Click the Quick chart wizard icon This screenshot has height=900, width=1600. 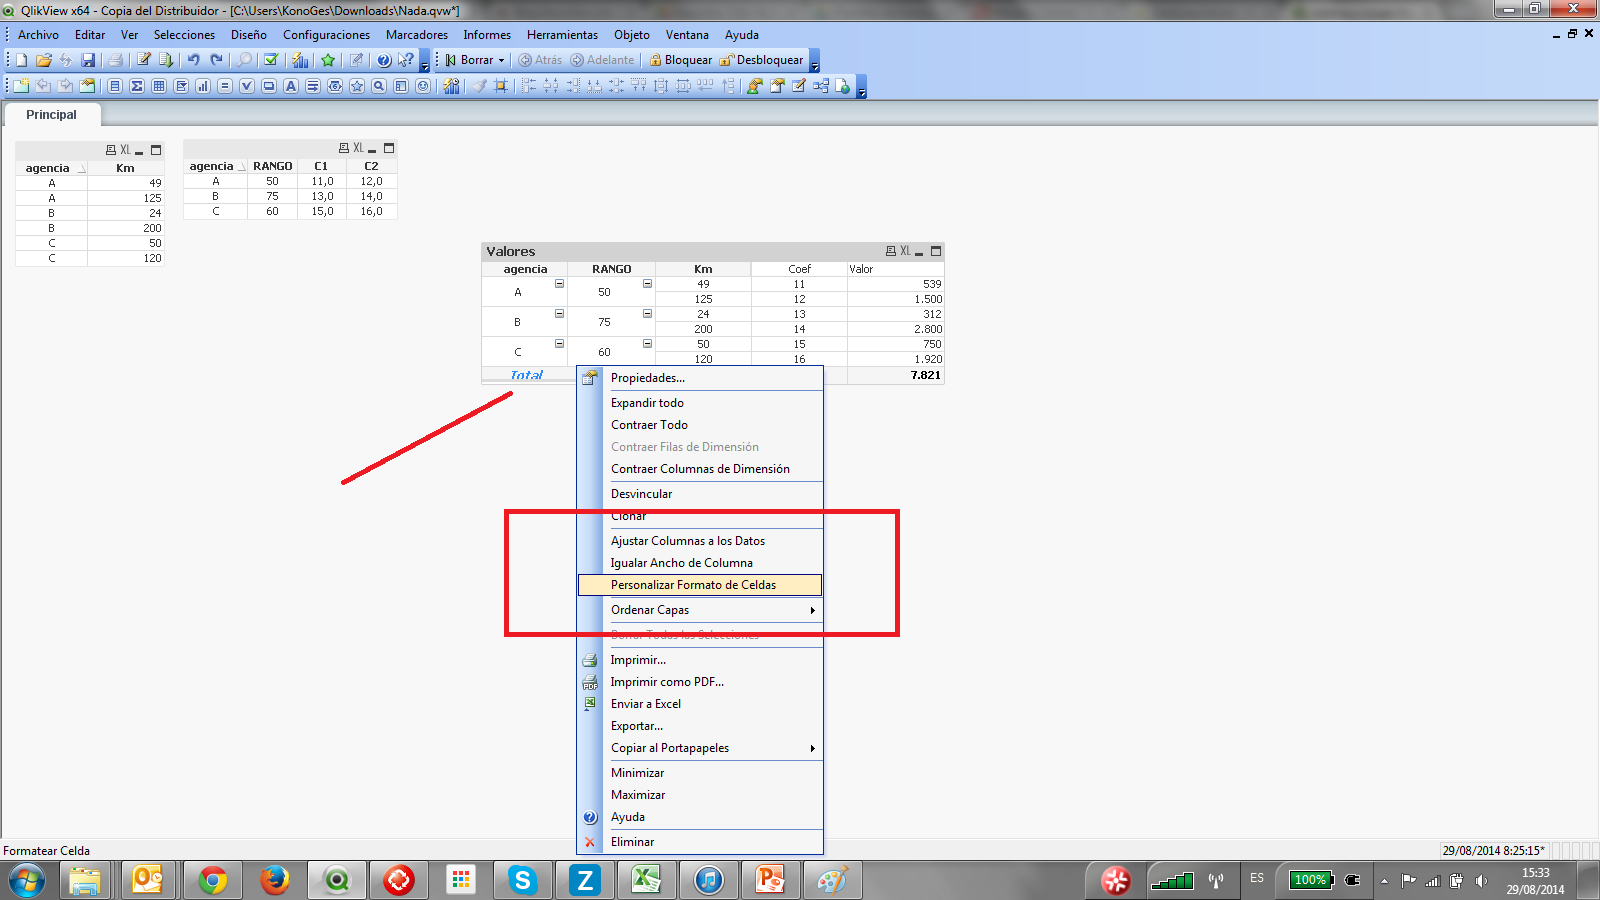(300, 60)
